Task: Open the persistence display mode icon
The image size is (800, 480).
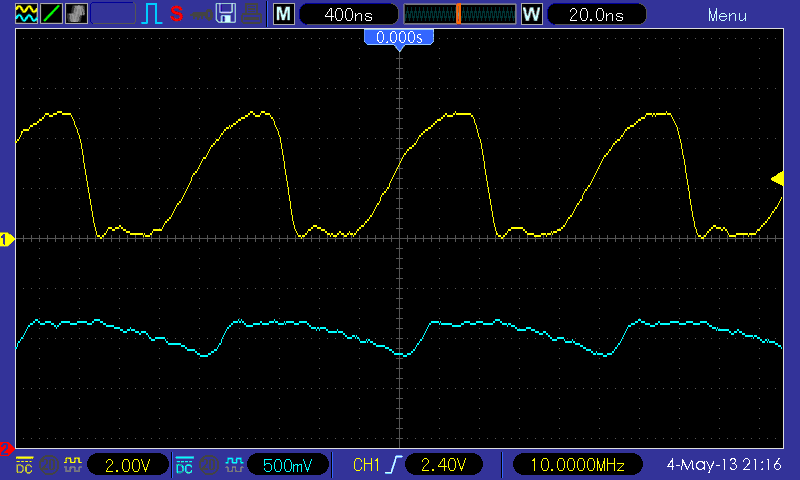Action: click(77, 14)
